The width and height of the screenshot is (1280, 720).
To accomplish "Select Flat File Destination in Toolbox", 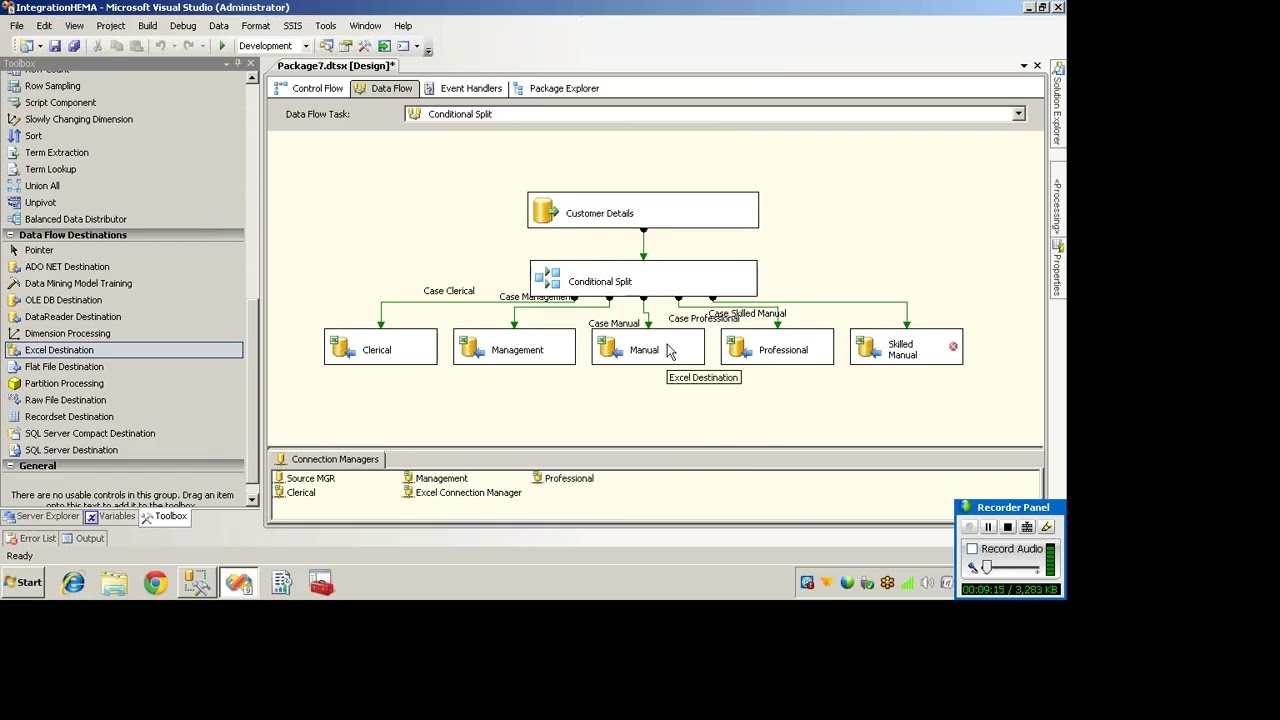I will tap(124, 367).
